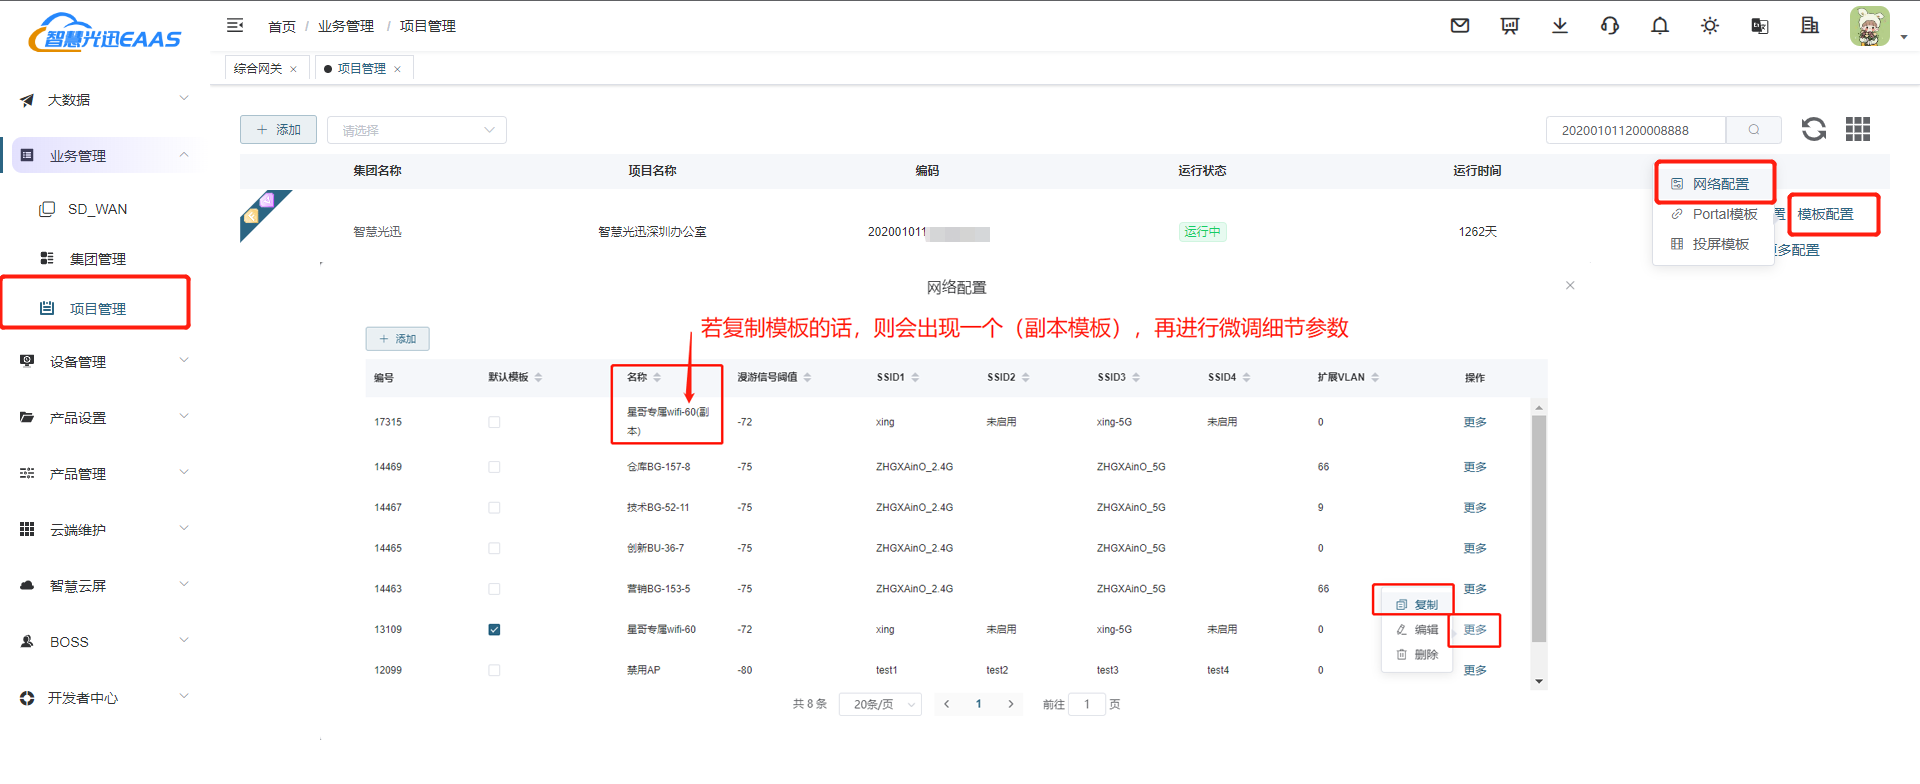Screen dimensions: 1920x784
Task: Switch to the 综合网关 tab
Action: coord(258,69)
